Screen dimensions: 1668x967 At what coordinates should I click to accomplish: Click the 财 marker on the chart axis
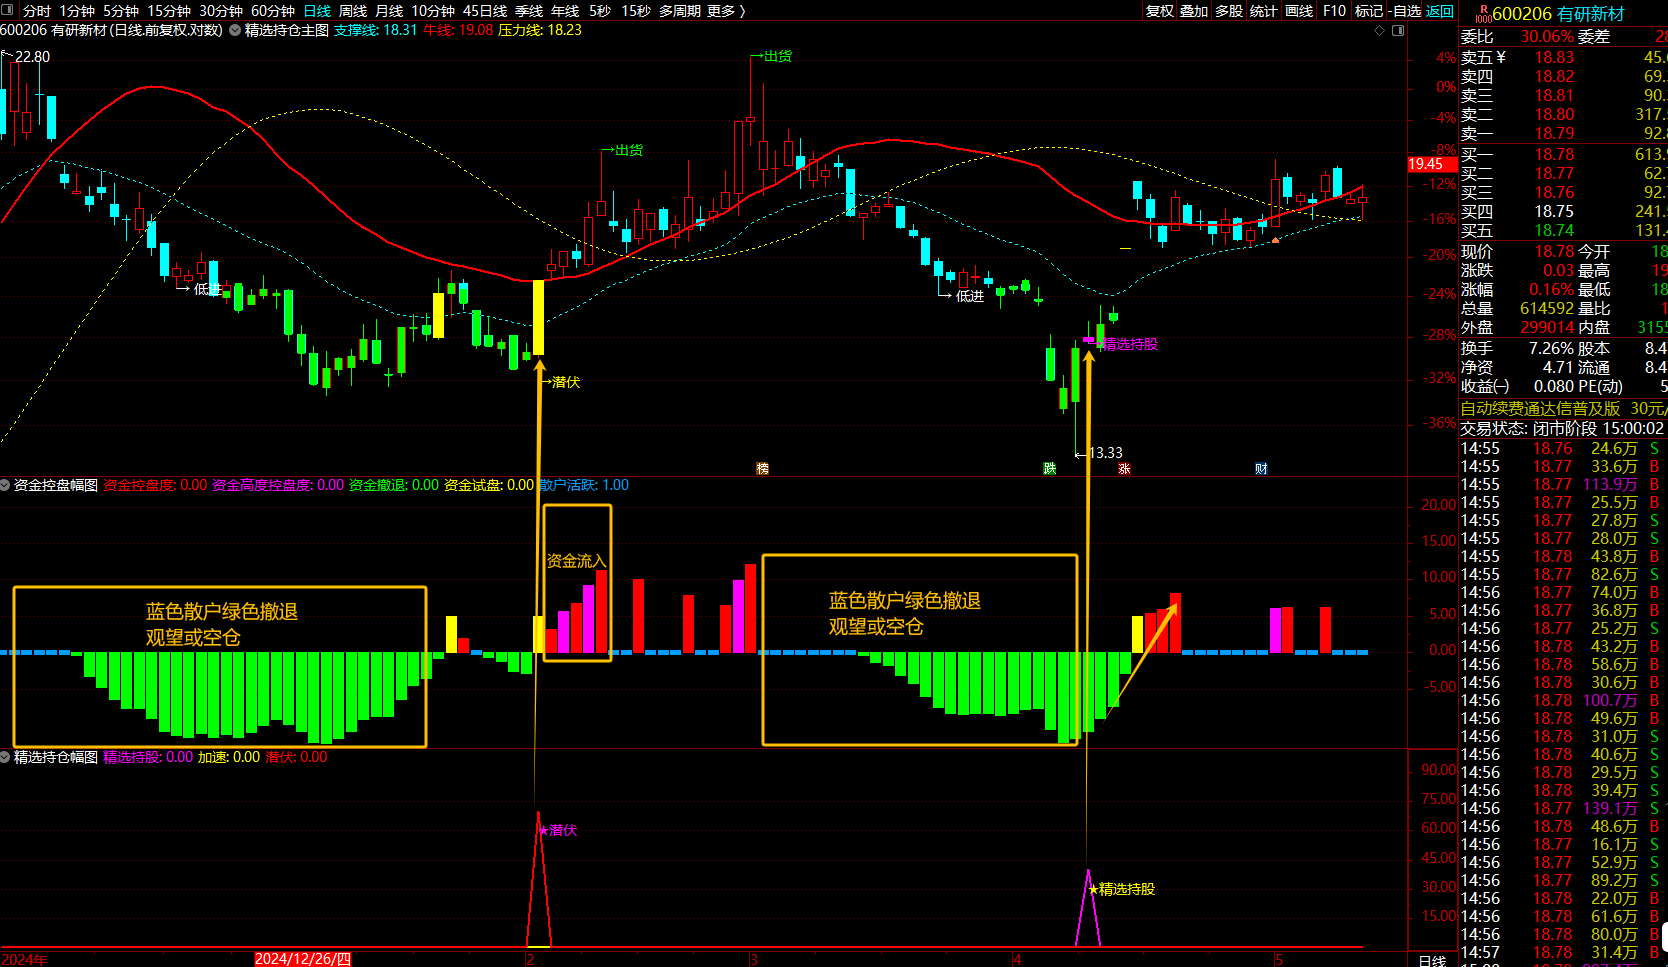pyautogui.click(x=1261, y=468)
